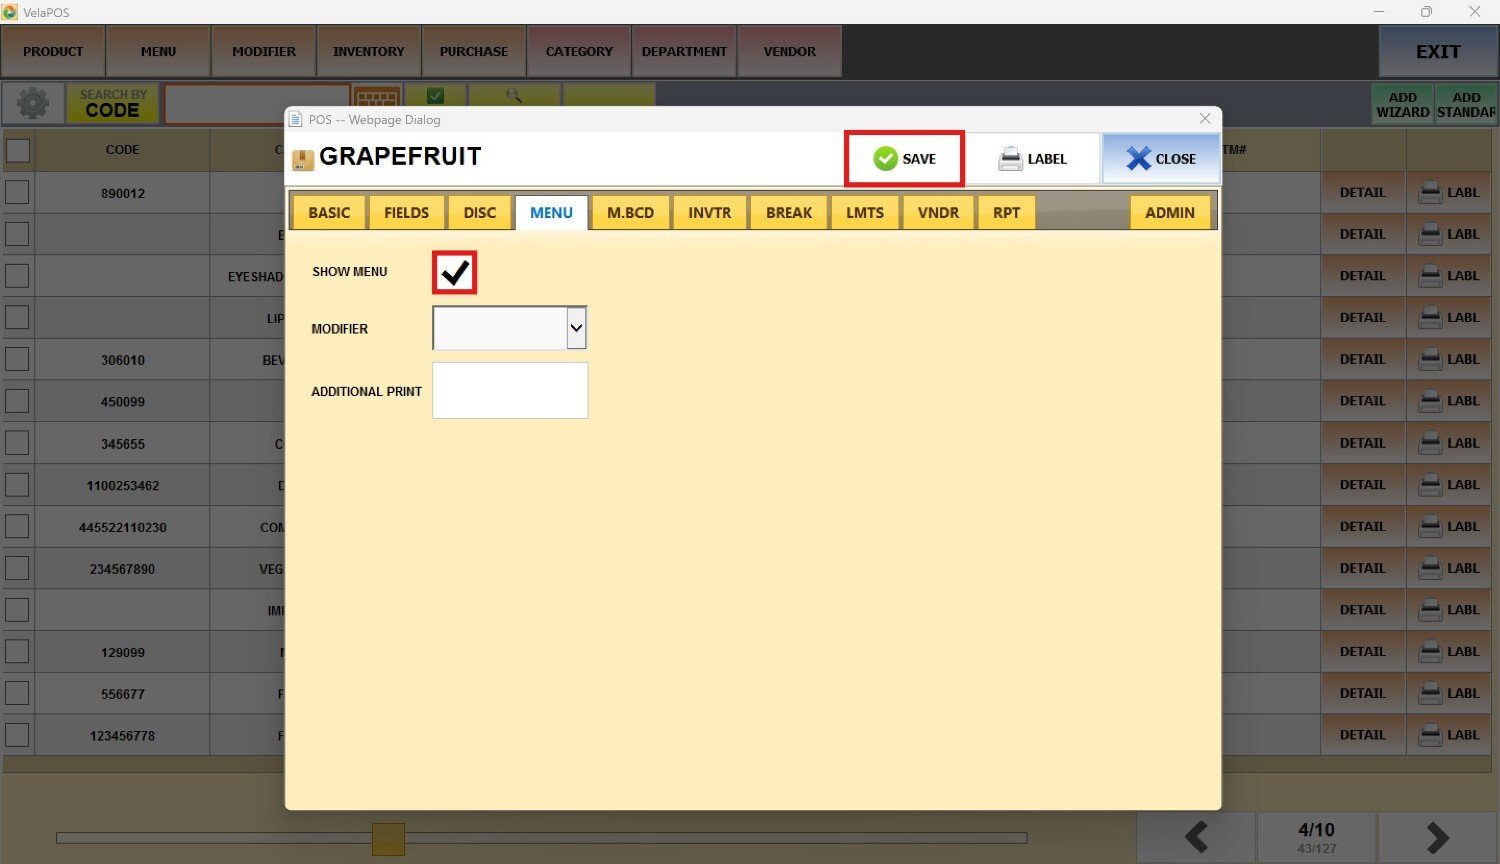Save the GRAPEFRUIT product changes
The image size is (1500, 864).
click(905, 159)
